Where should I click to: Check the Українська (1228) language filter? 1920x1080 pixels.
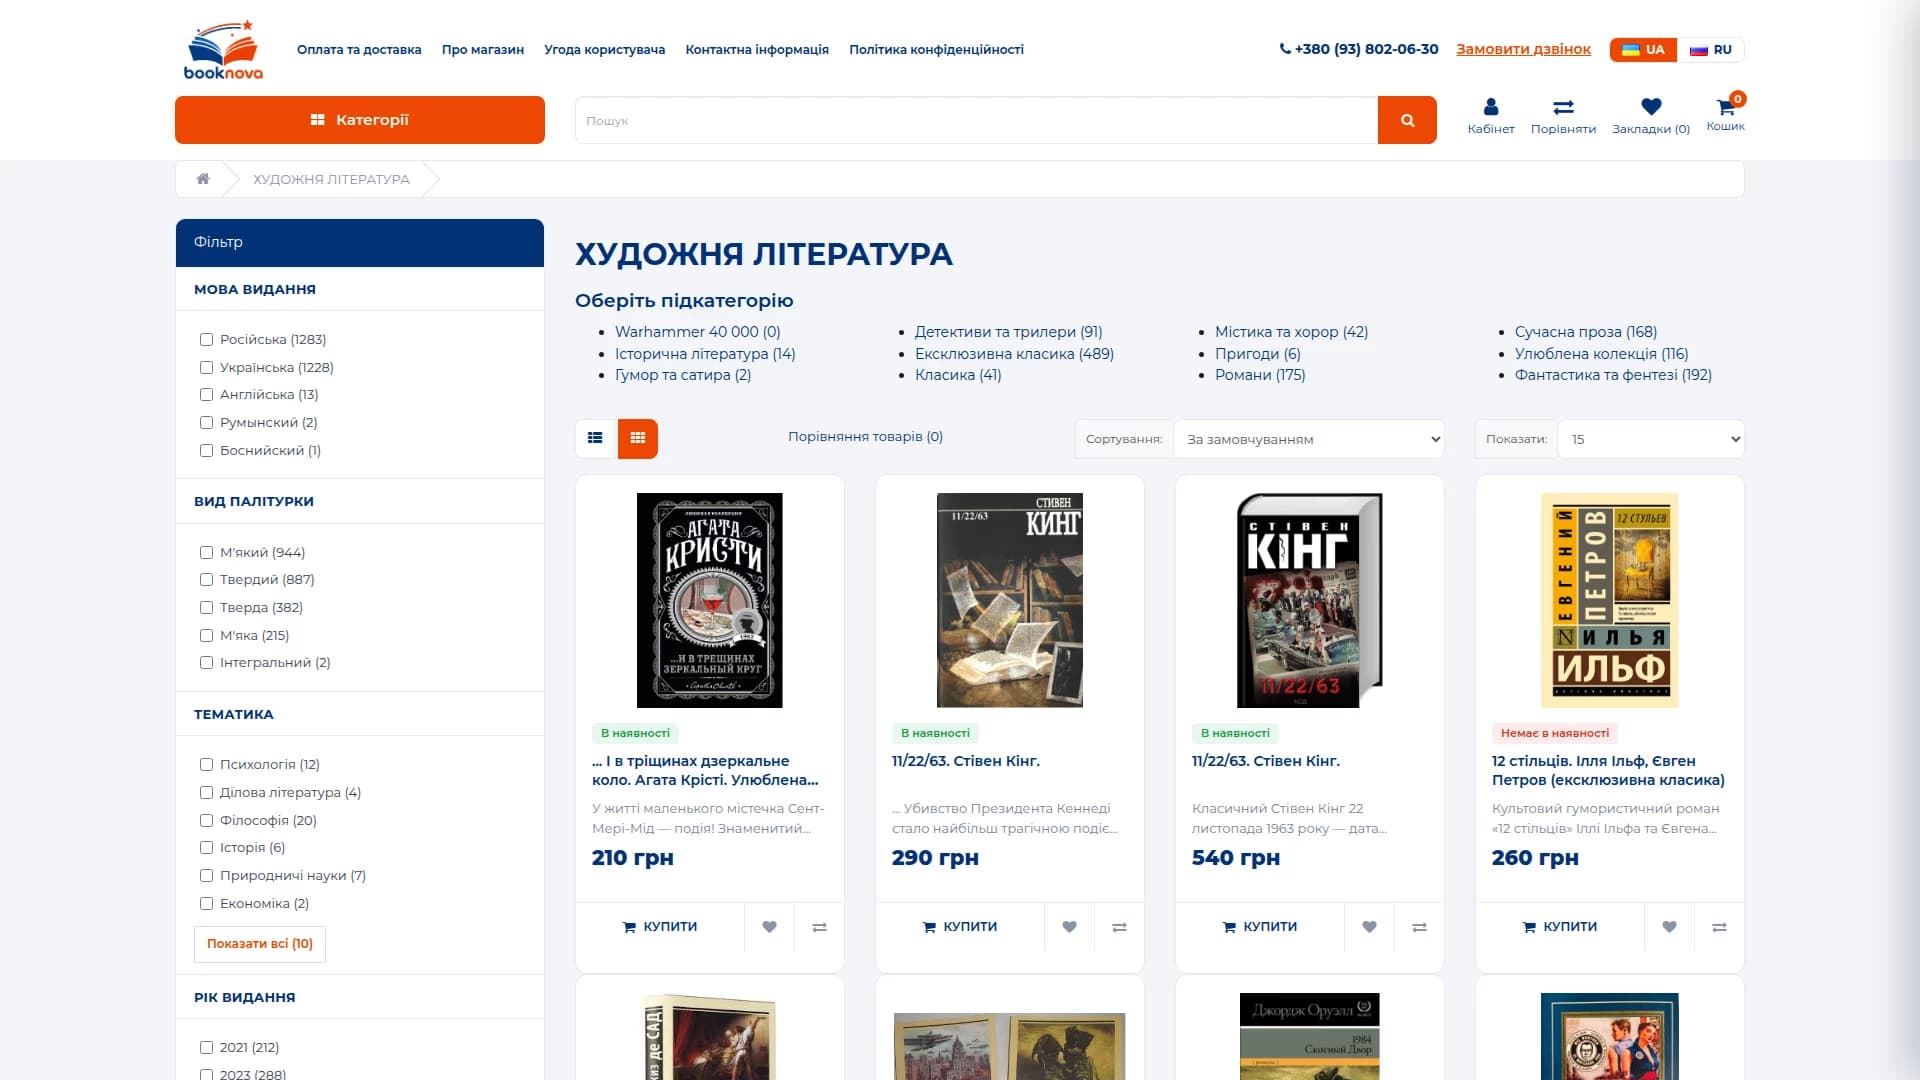206,368
